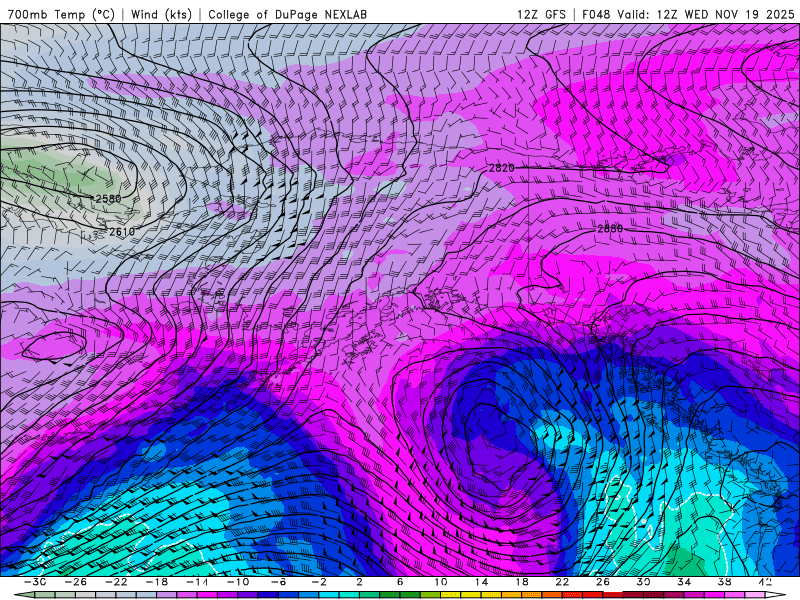Click the 6 color bar tick label

coord(400,582)
